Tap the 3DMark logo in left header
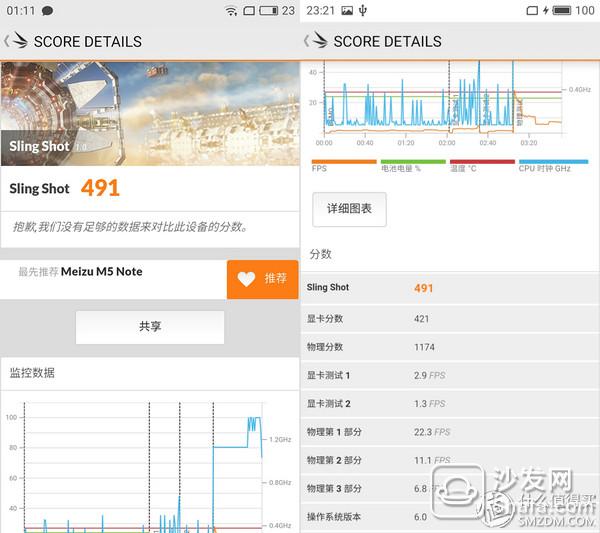Viewport: 600px width, 533px height. coord(20,40)
